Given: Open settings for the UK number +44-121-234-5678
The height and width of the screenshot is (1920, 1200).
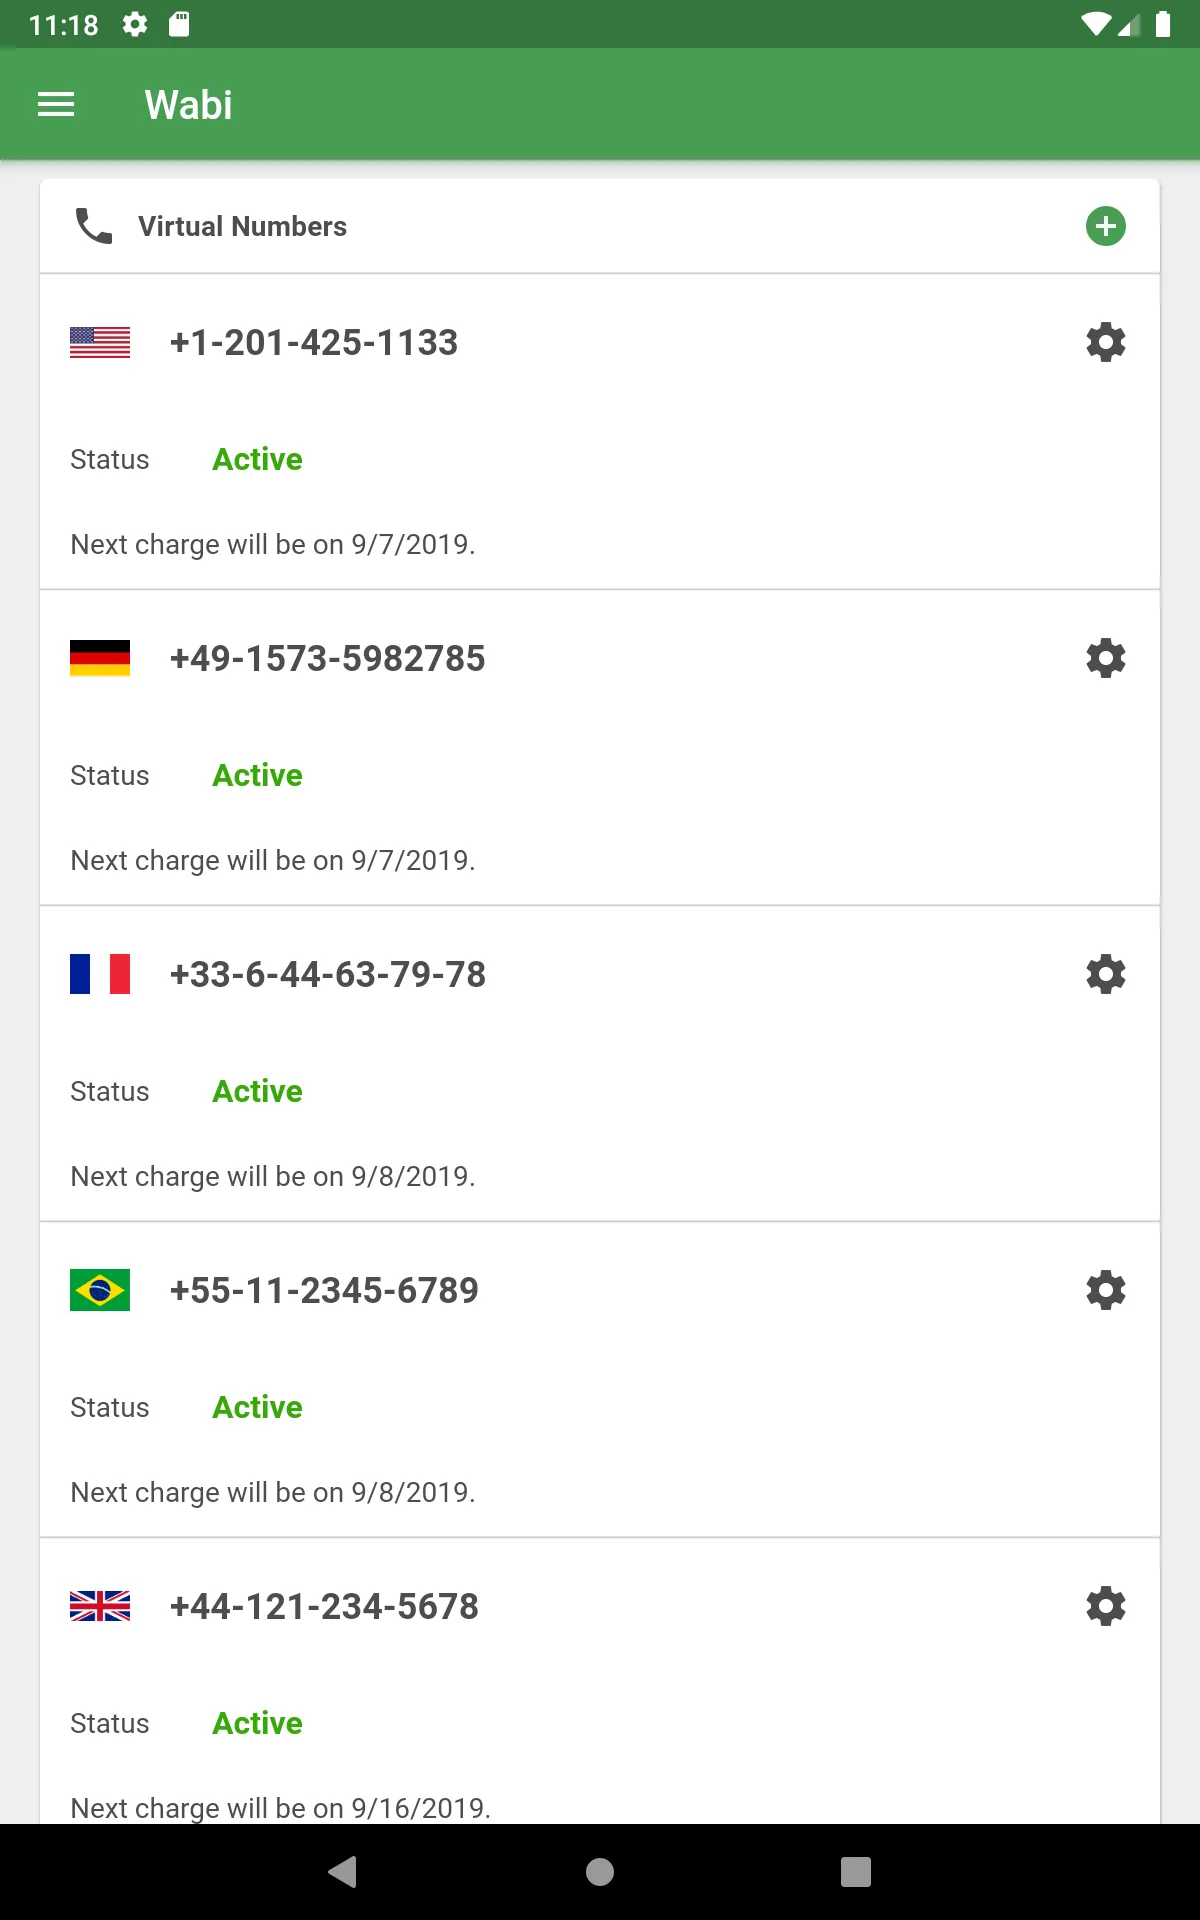Looking at the screenshot, I should pyautogui.click(x=1105, y=1606).
